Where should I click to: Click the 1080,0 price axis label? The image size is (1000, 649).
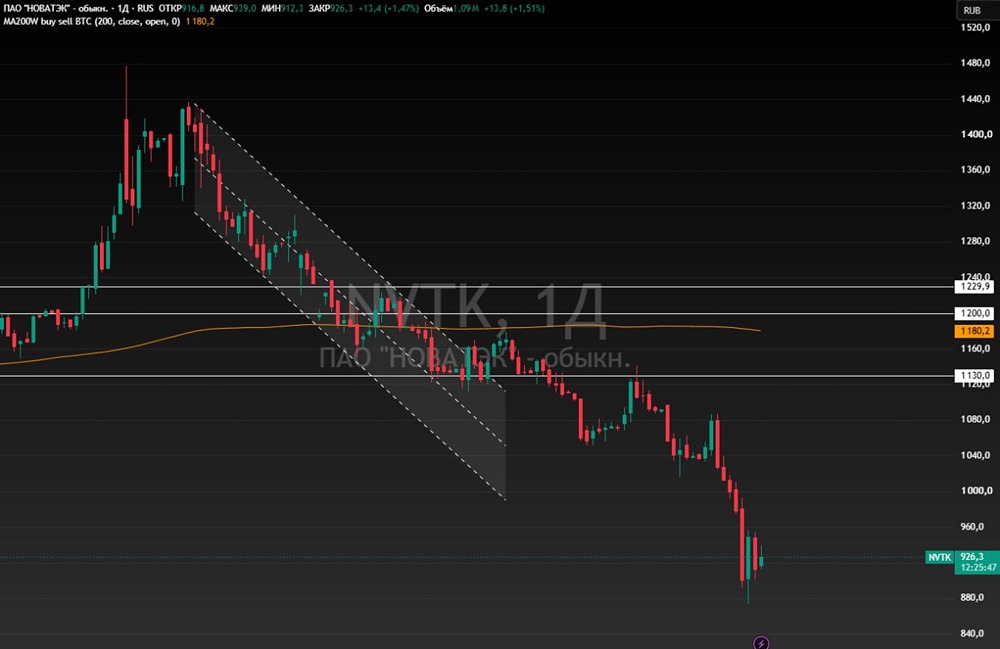point(975,419)
